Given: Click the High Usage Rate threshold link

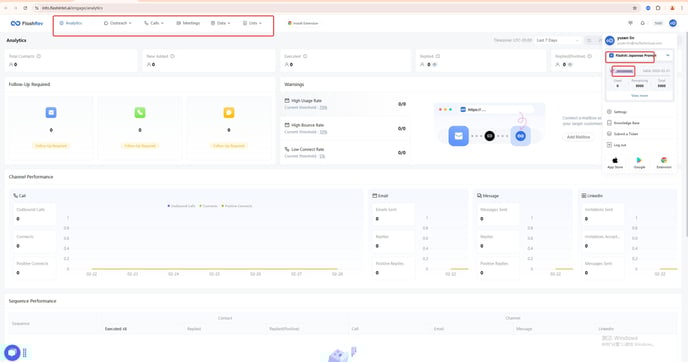Looking at the screenshot, I should pyautogui.click(x=323, y=108).
